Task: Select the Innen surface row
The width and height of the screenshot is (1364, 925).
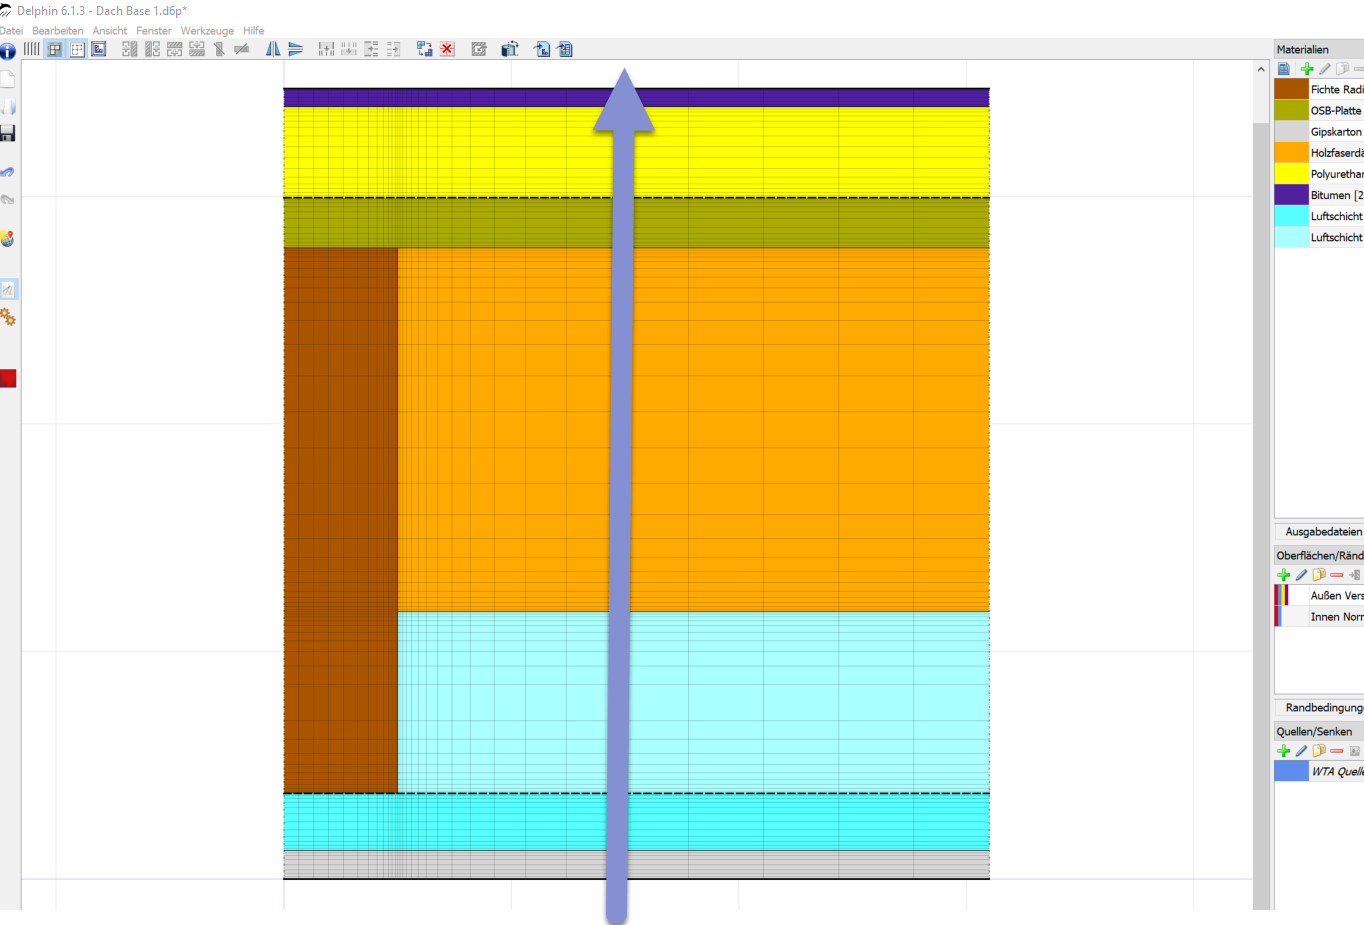Action: 1319,616
